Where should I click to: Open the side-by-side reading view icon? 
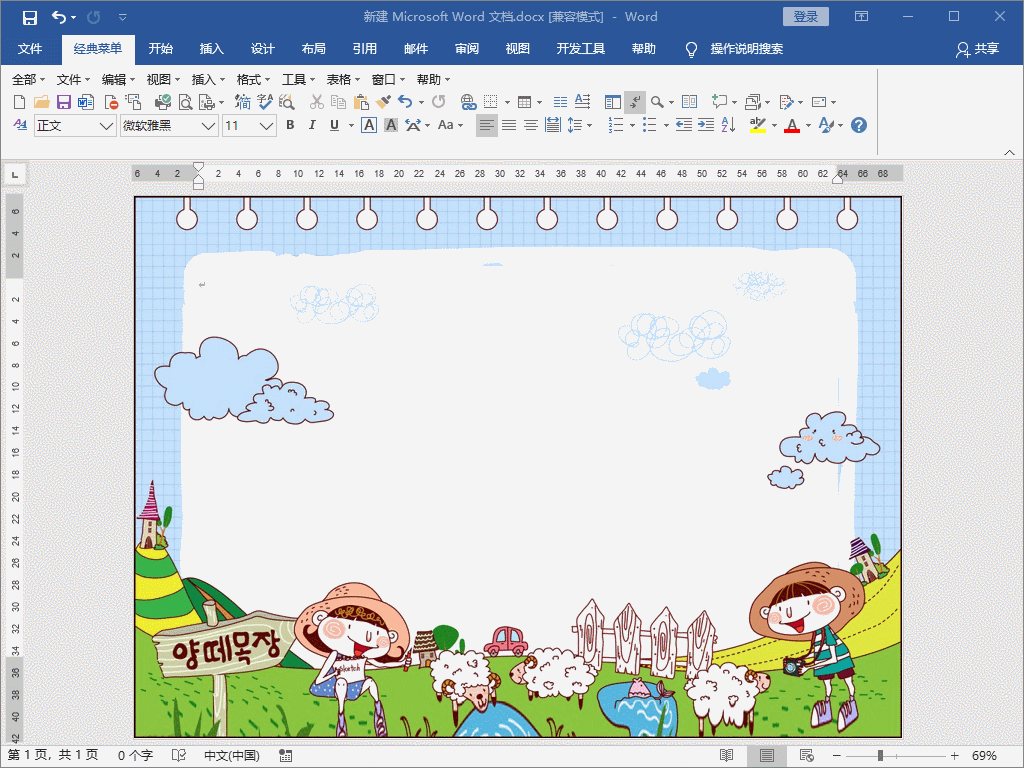tap(690, 102)
